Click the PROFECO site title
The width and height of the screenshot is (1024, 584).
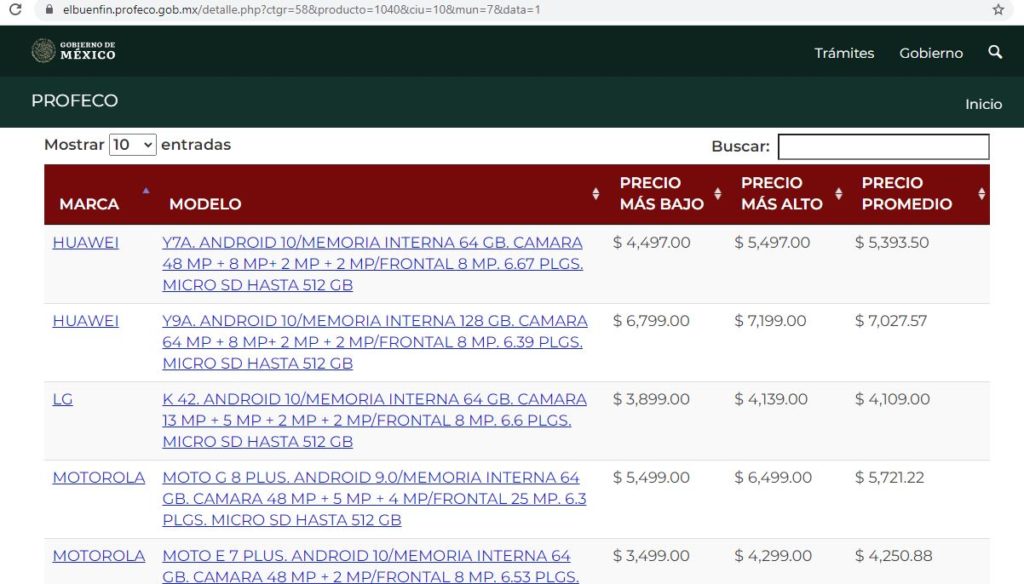(x=74, y=101)
